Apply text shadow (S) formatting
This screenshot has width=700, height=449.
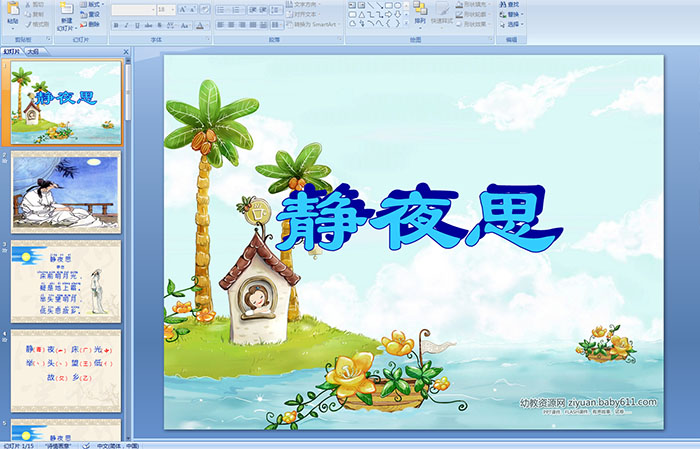tap(159, 25)
